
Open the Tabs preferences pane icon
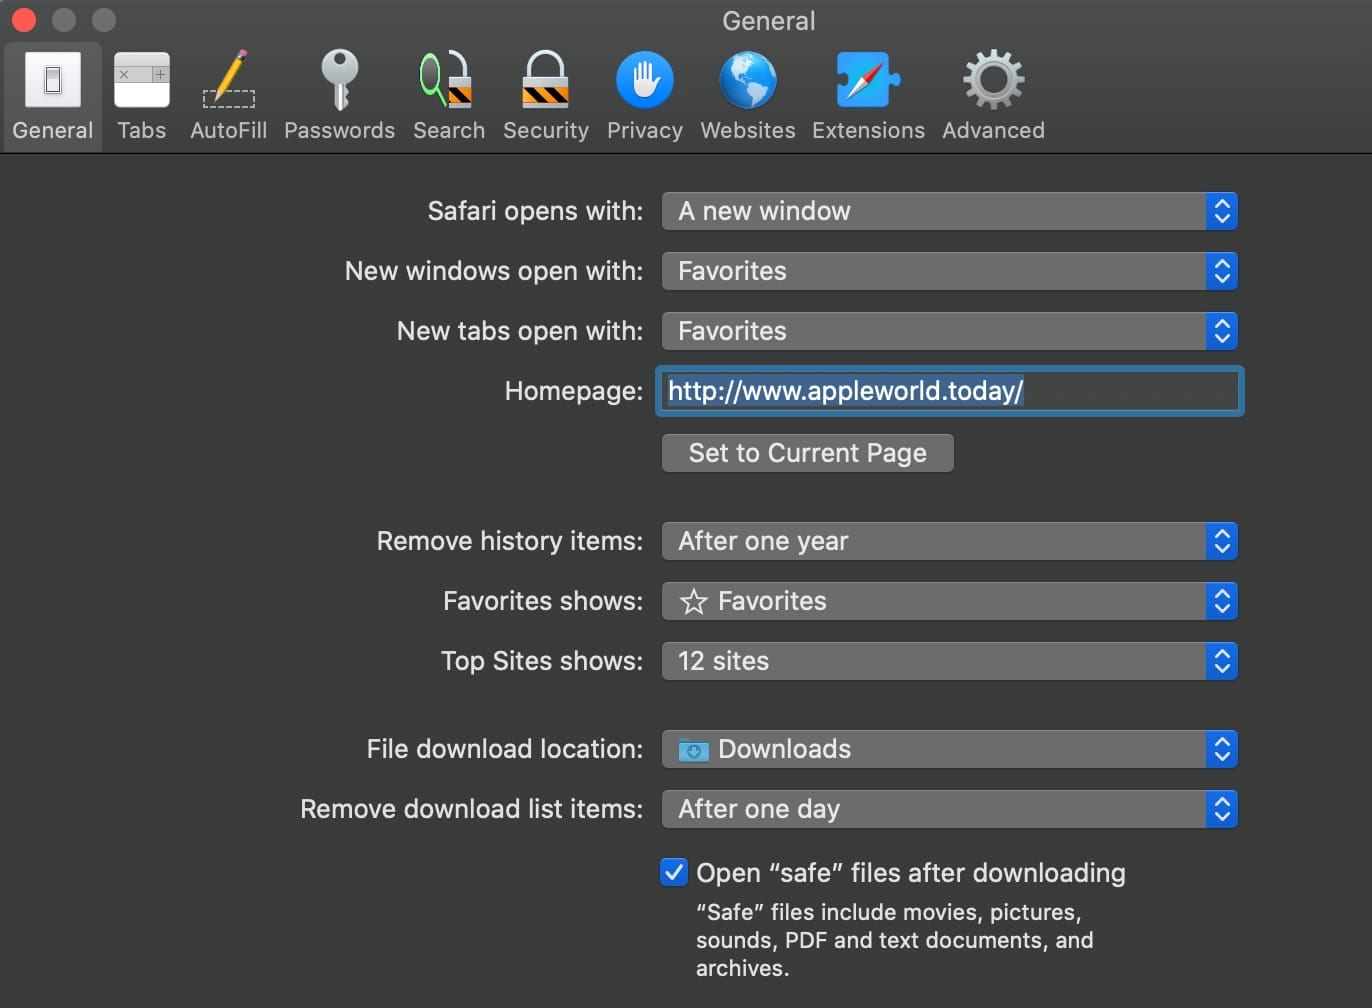[x=141, y=82]
